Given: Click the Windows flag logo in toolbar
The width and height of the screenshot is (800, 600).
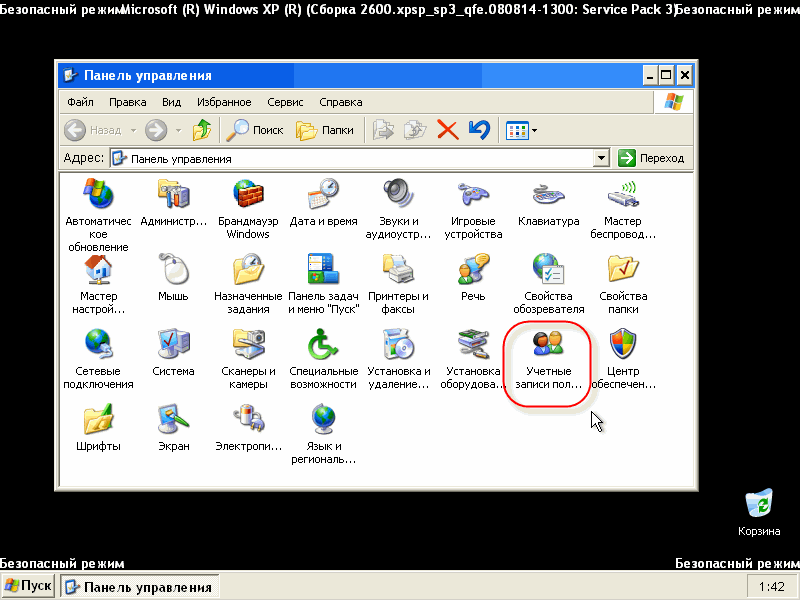Looking at the screenshot, I should [x=673, y=102].
